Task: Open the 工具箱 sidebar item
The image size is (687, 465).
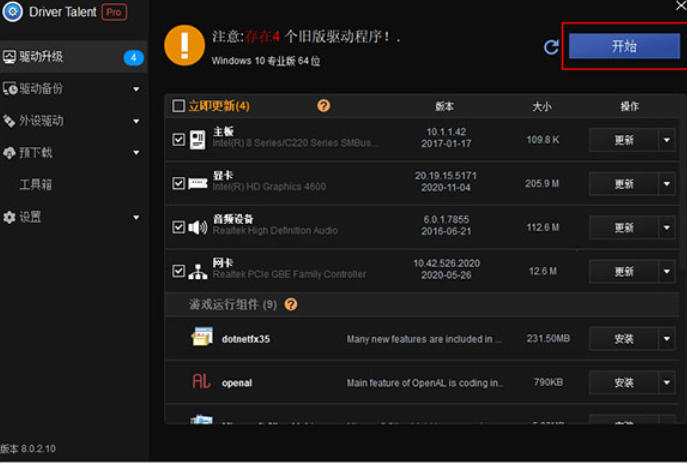Action: tap(36, 185)
